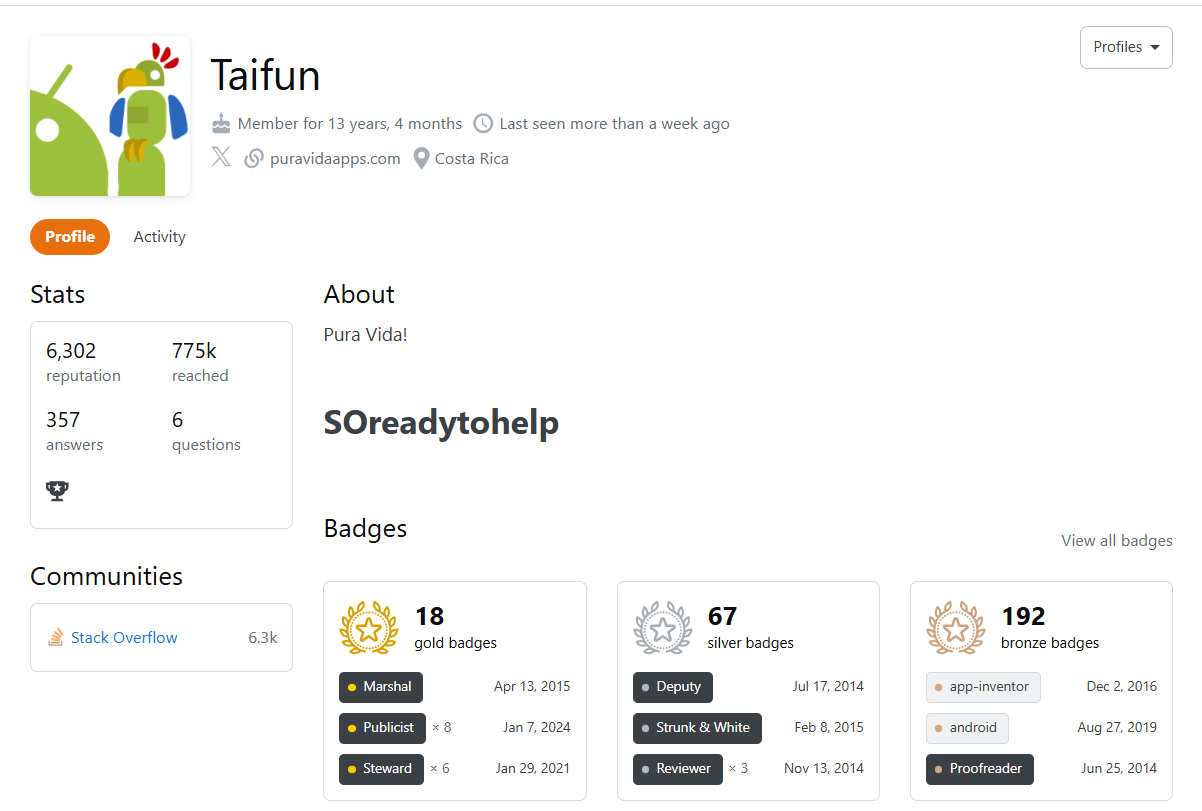The width and height of the screenshot is (1202, 811).
Task: Click the Stack Overflow logo icon
Action: pos(56,637)
